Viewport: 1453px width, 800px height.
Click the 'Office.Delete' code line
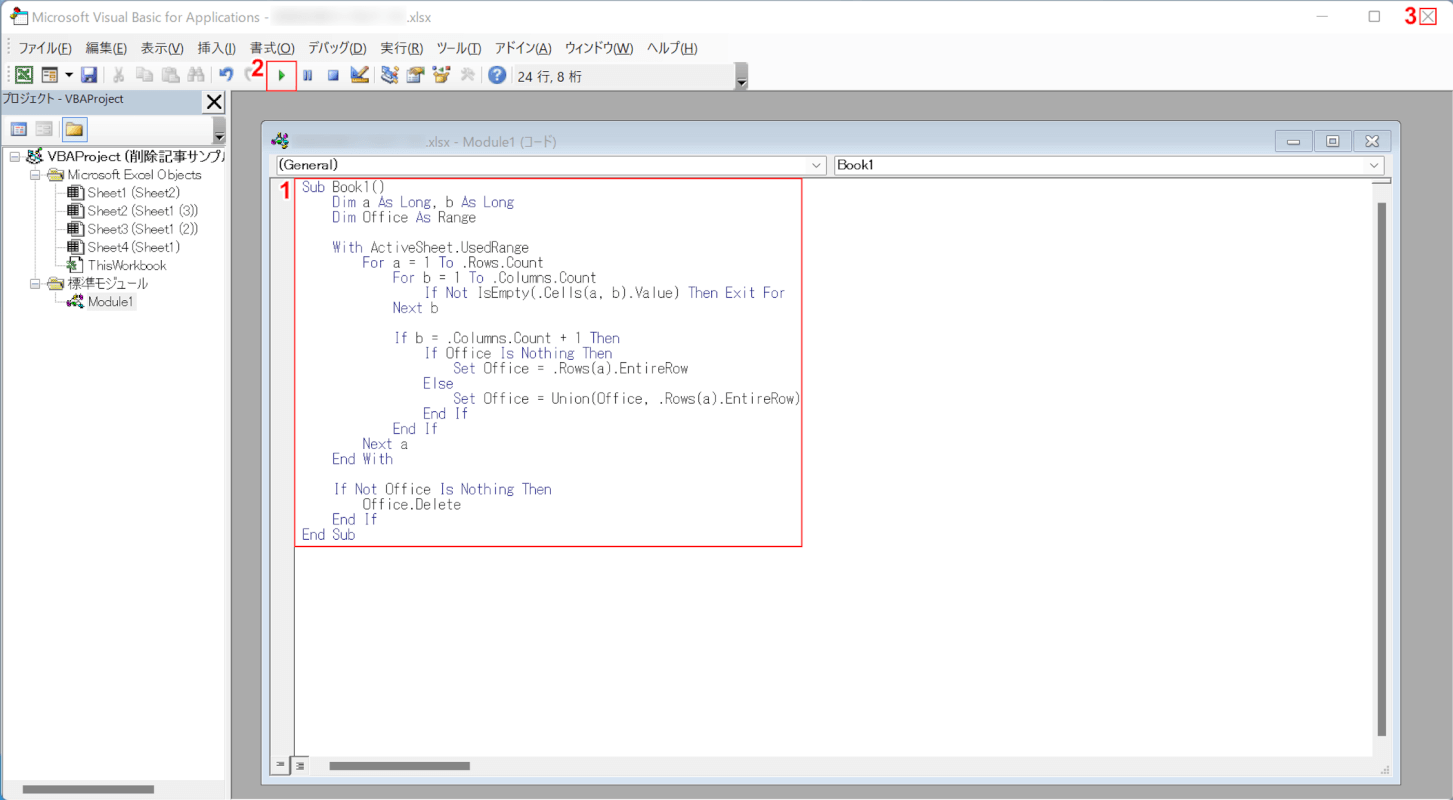pos(411,505)
